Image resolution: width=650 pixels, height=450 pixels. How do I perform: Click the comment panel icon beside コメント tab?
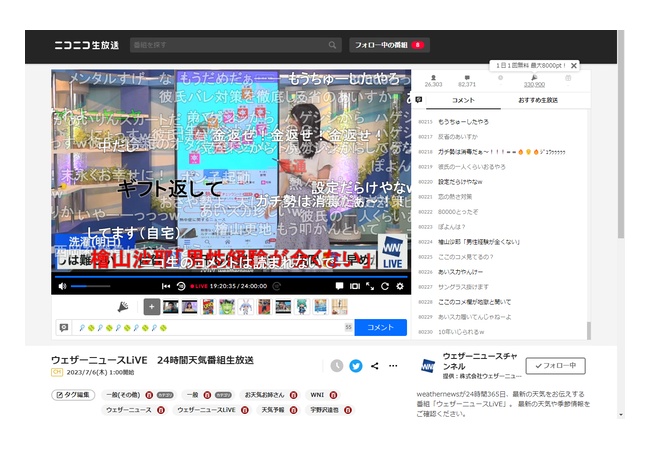pyautogui.click(x=419, y=100)
